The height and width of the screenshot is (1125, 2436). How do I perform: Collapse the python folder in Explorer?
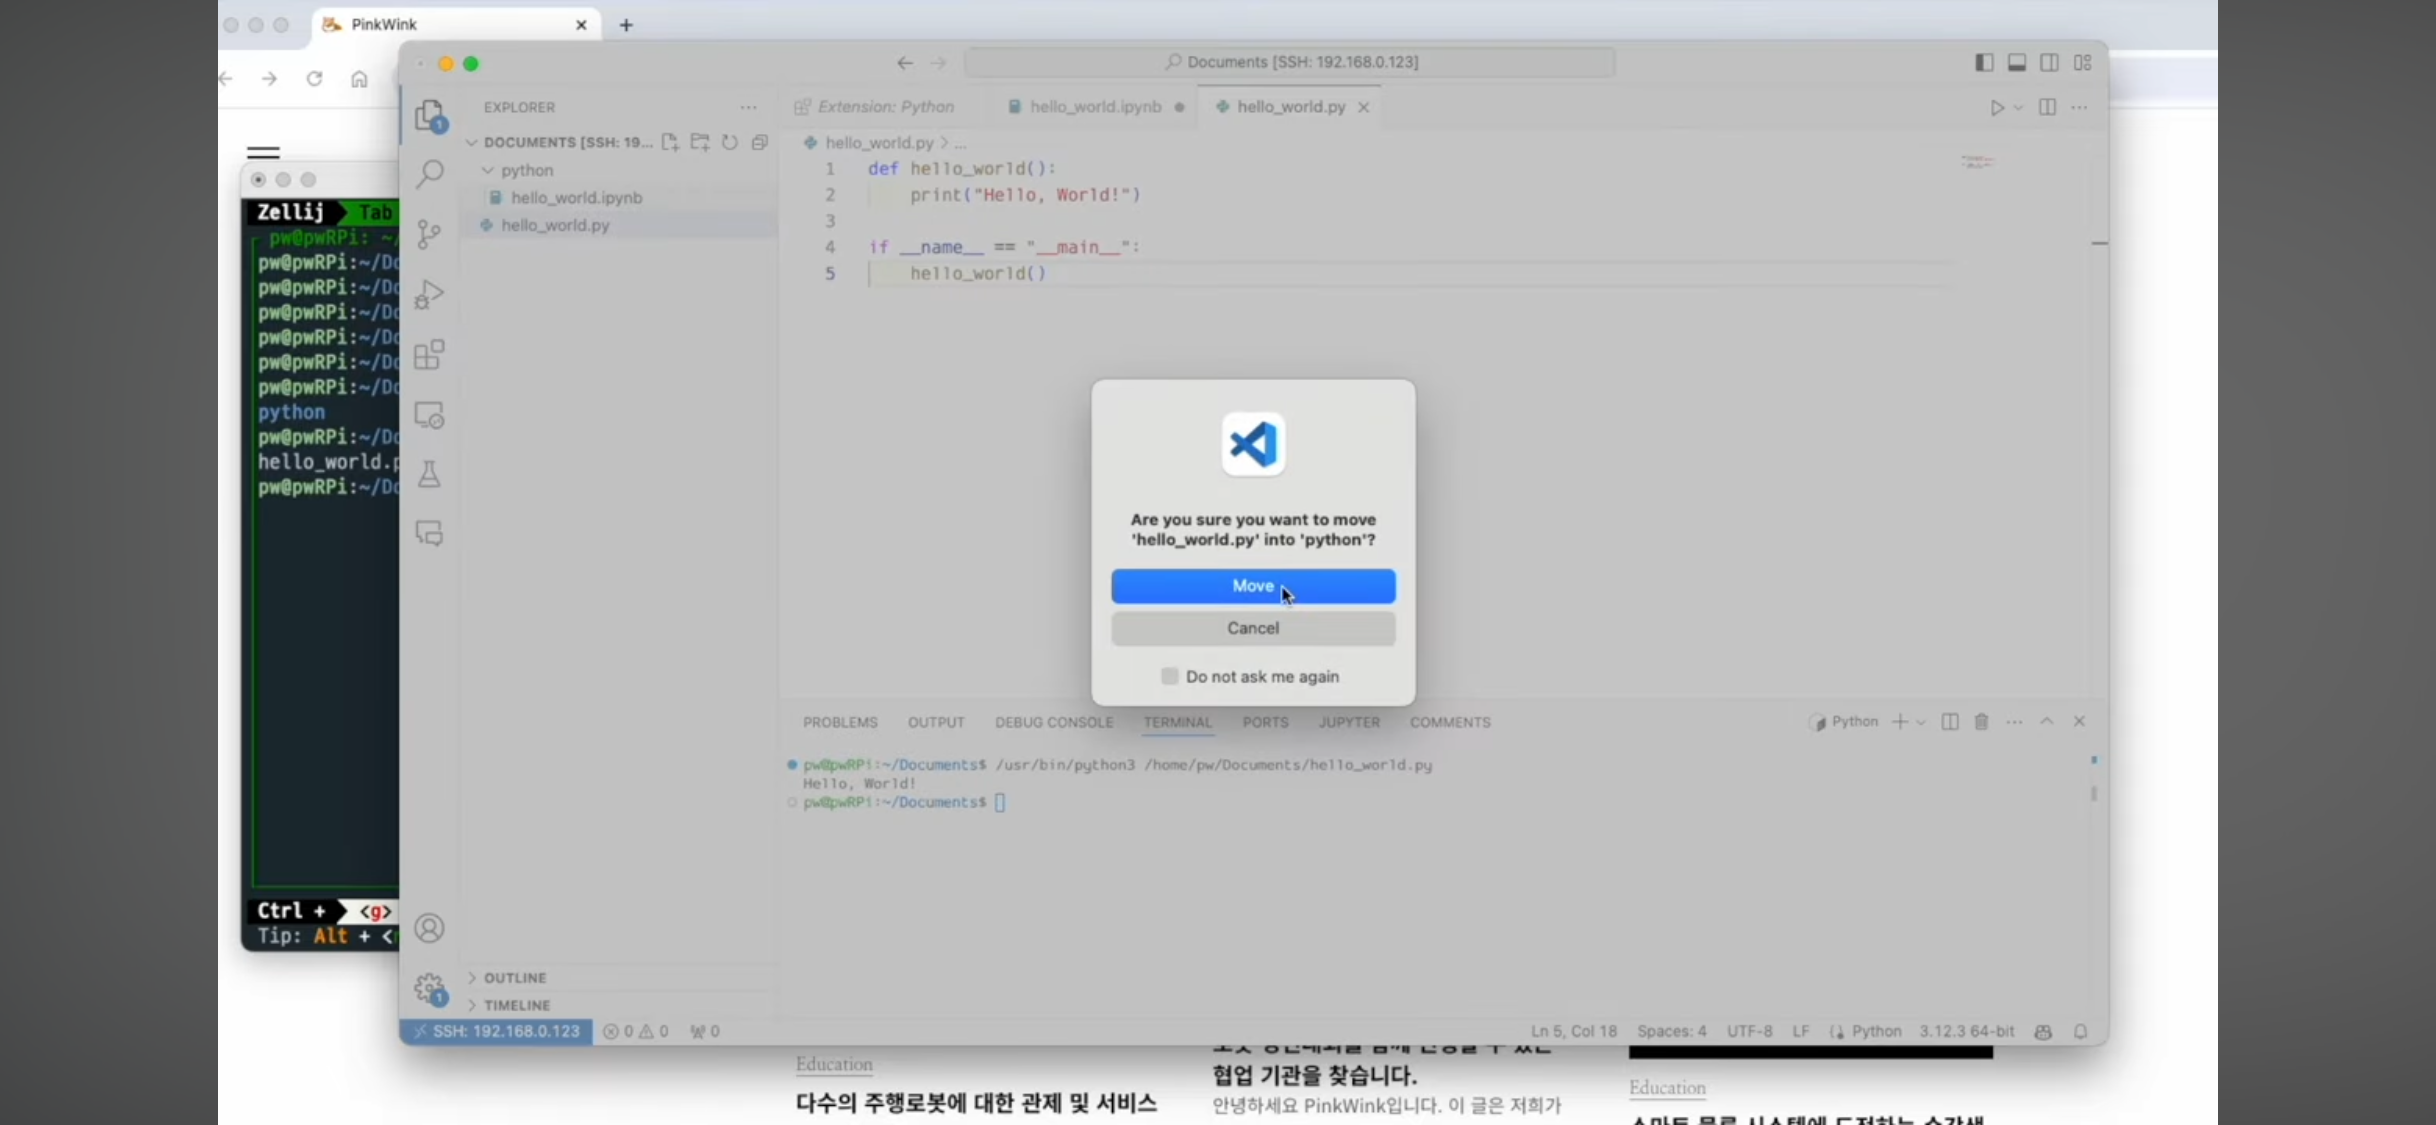(488, 170)
